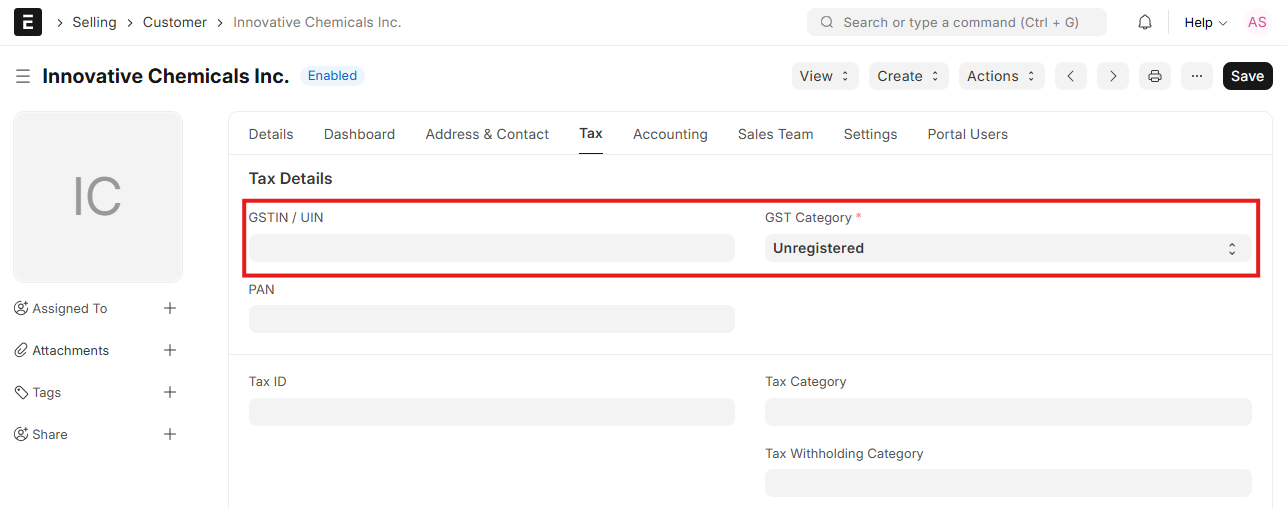Switch to Address & Contact tab
Image resolution: width=1287 pixels, height=509 pixels.
click(487, 134)
